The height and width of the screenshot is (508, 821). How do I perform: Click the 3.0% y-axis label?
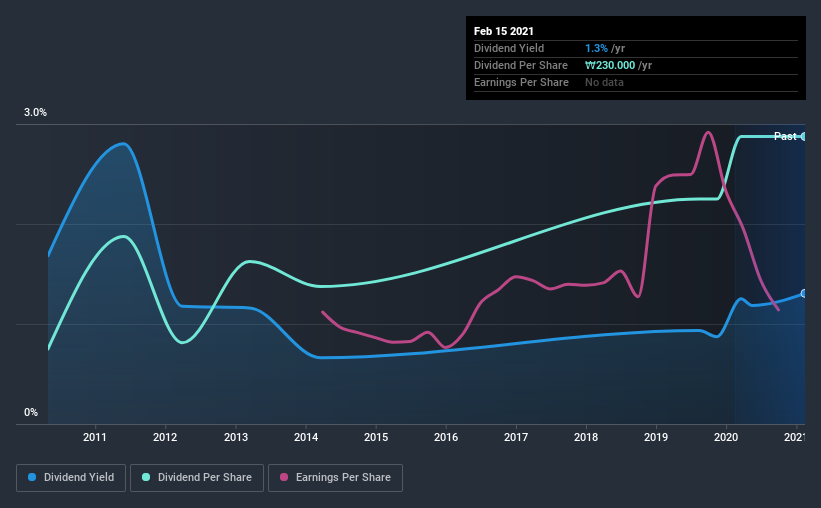click(35, 112)
